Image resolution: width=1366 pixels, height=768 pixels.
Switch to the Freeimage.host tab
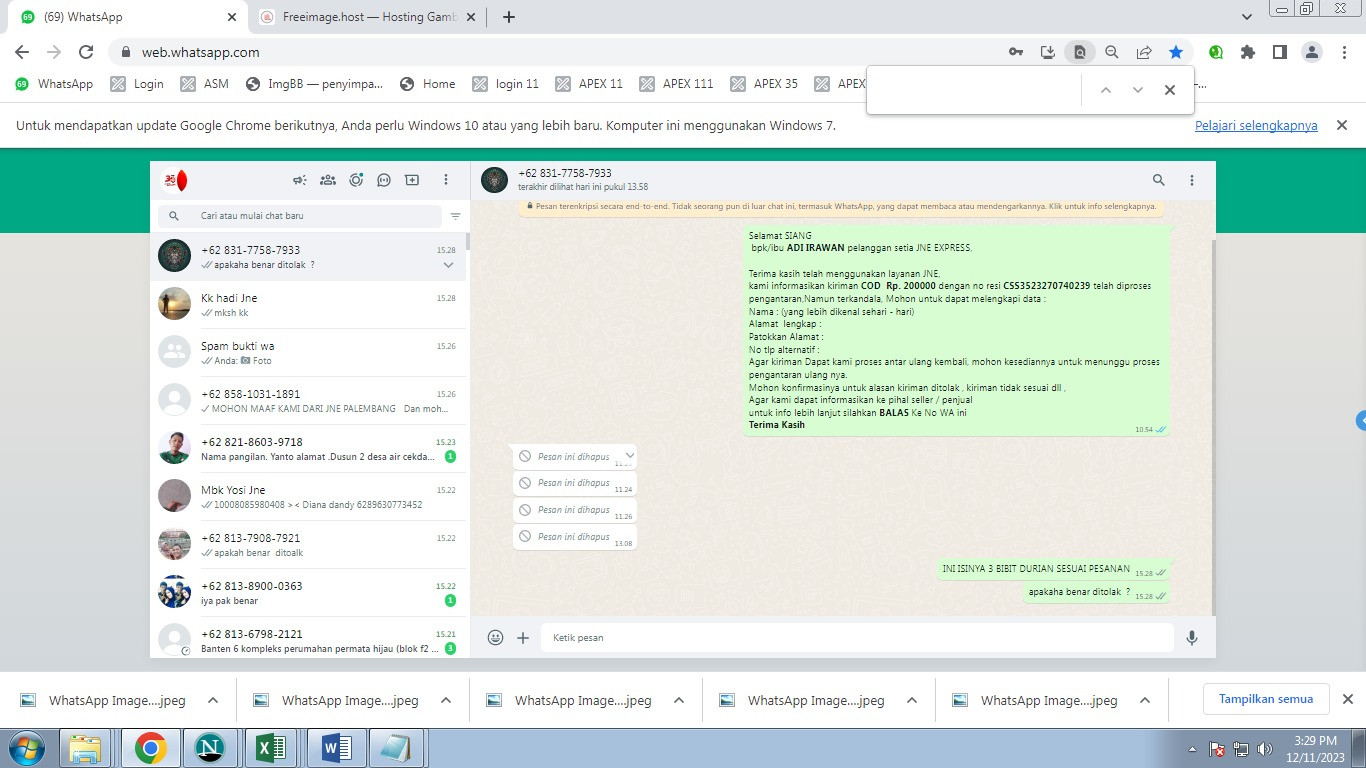tap(366, 17)
